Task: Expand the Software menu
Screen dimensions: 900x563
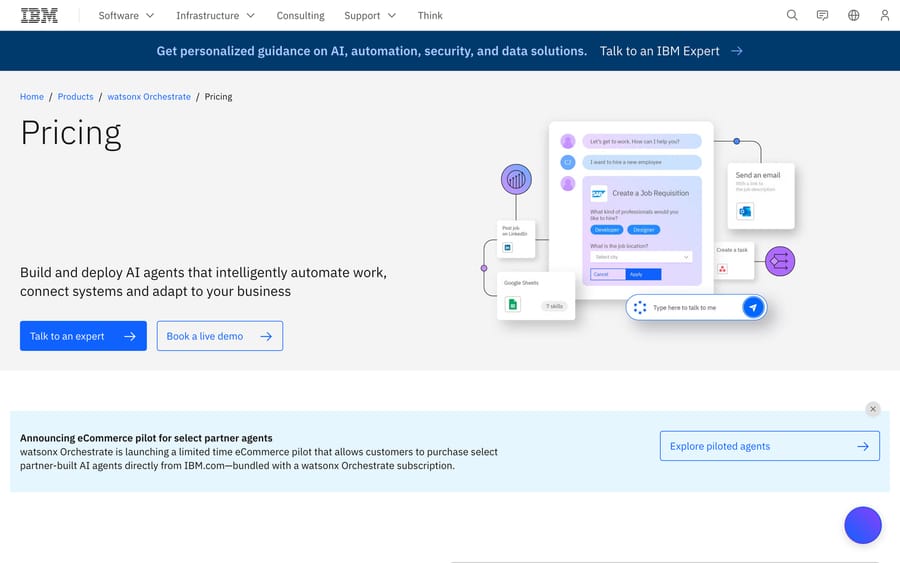Action: (126, 15)
